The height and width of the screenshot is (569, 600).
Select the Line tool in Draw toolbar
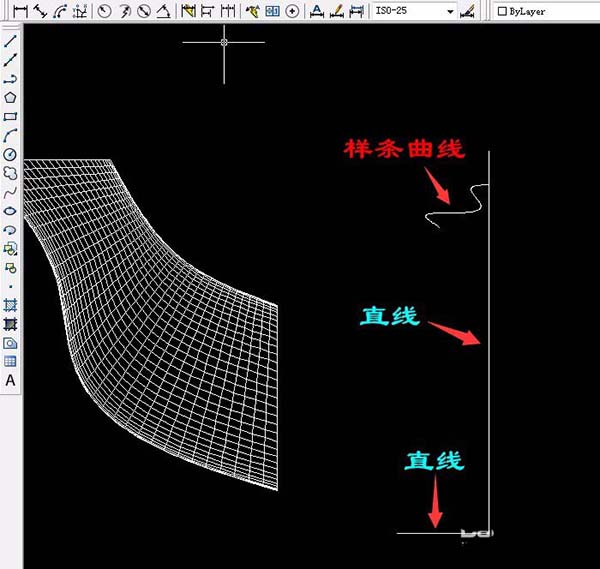pyautogui.click(x=10, y=41)
